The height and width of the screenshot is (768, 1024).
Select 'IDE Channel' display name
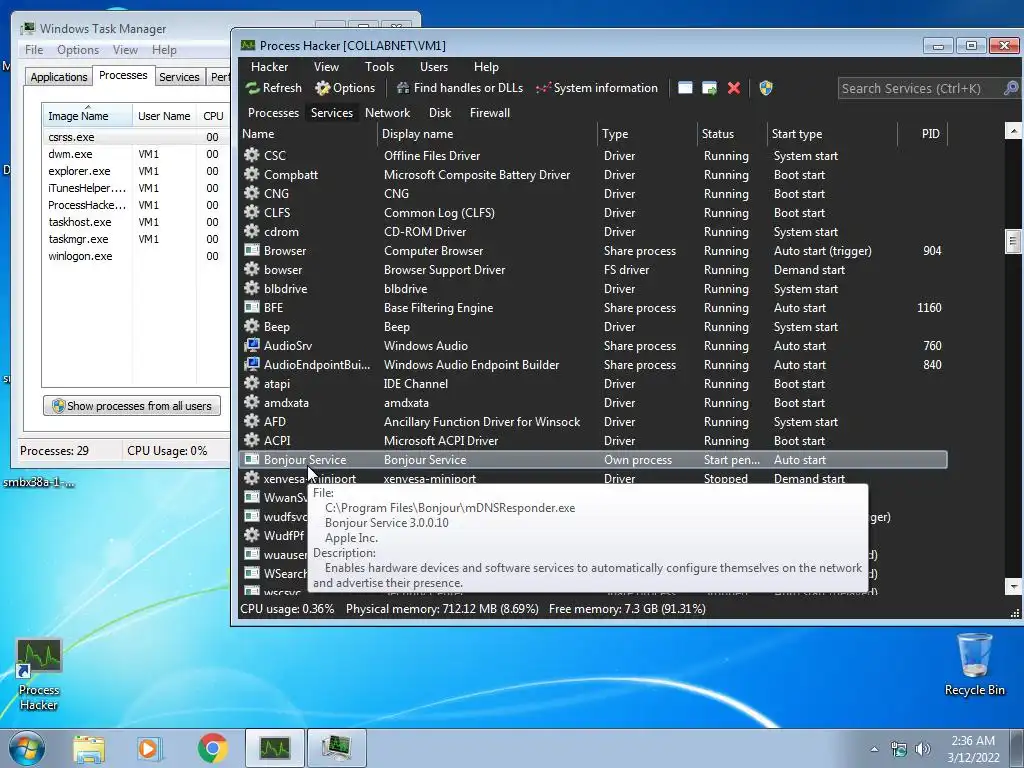pos(416,384)
